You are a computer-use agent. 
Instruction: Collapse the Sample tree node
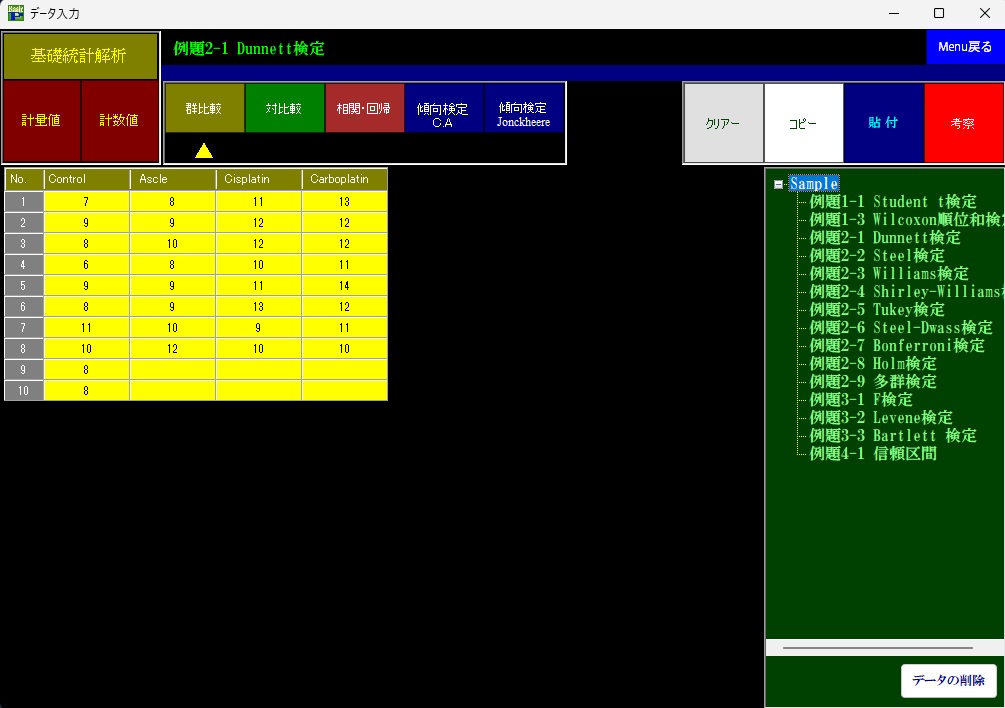779,184
